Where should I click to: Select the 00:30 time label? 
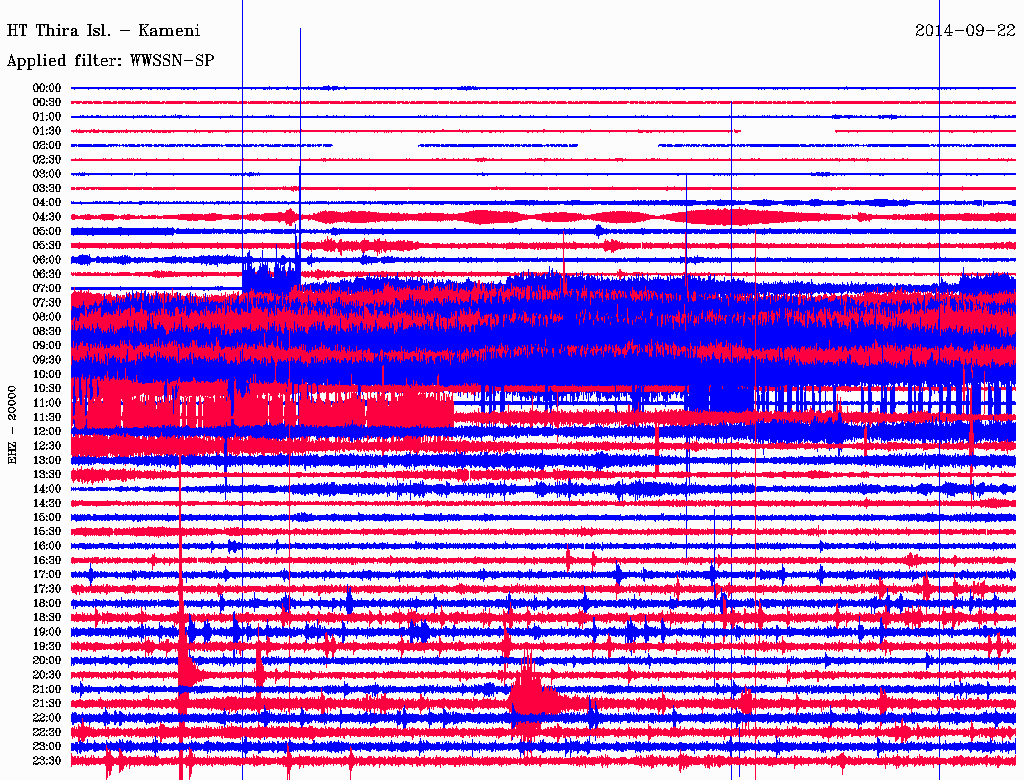(47, 102)
